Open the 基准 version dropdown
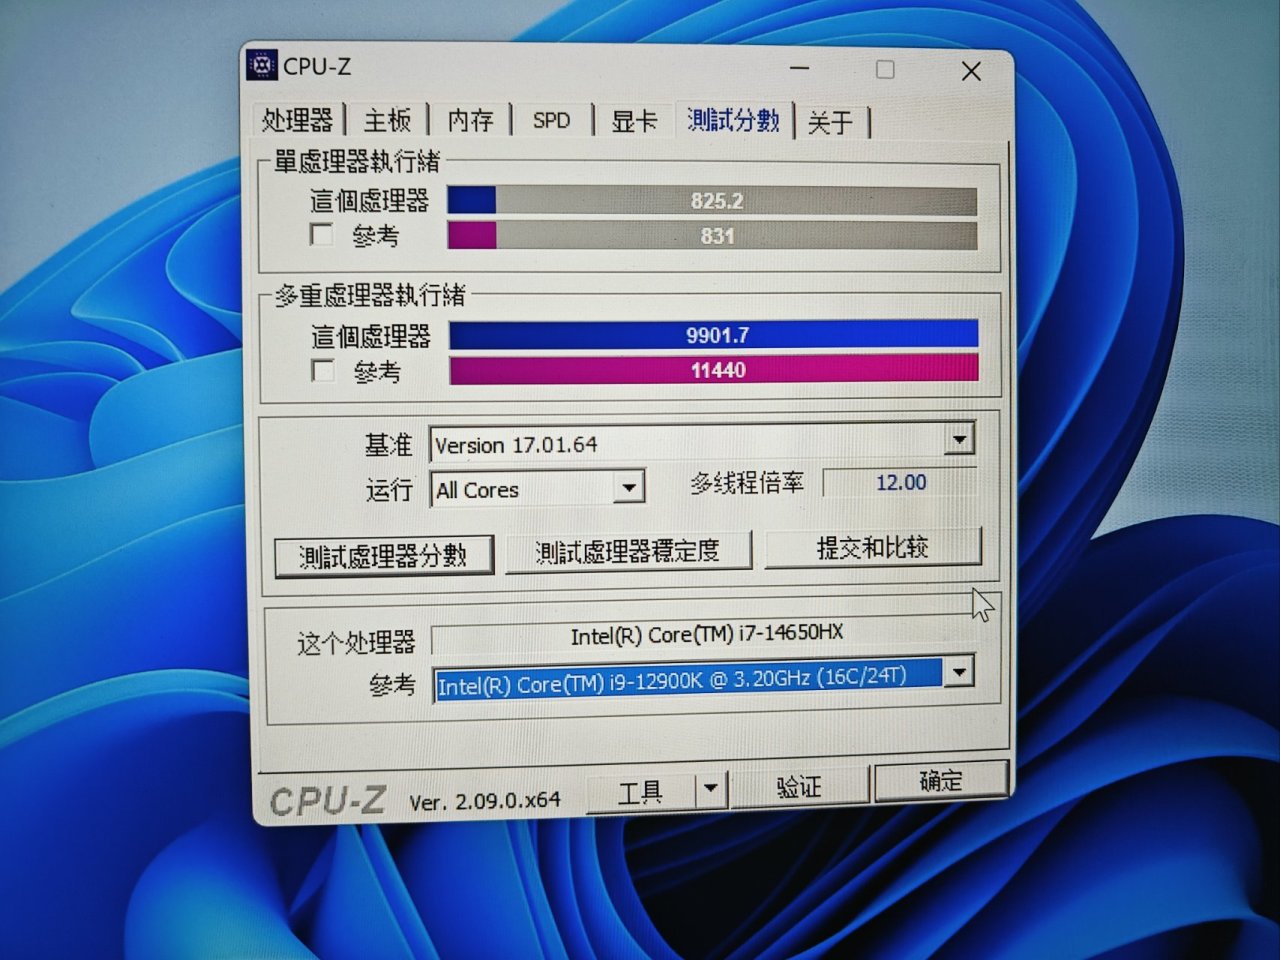This screenshot has height=960, width=1280. 703,443
